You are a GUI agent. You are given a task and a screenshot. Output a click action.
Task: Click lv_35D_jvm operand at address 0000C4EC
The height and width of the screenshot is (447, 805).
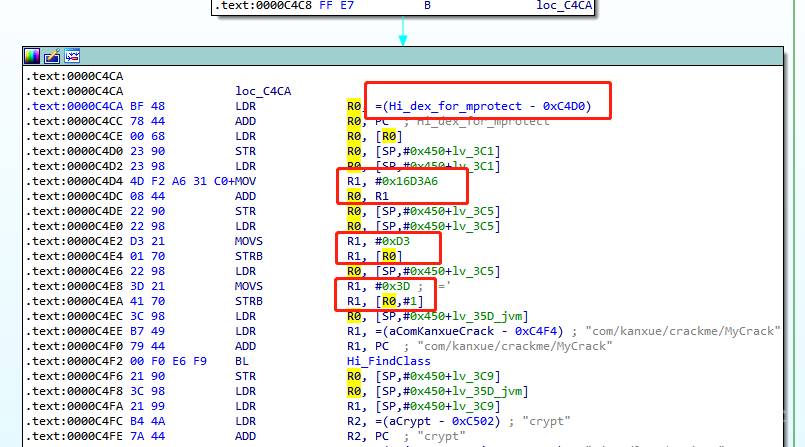[488, 316]
